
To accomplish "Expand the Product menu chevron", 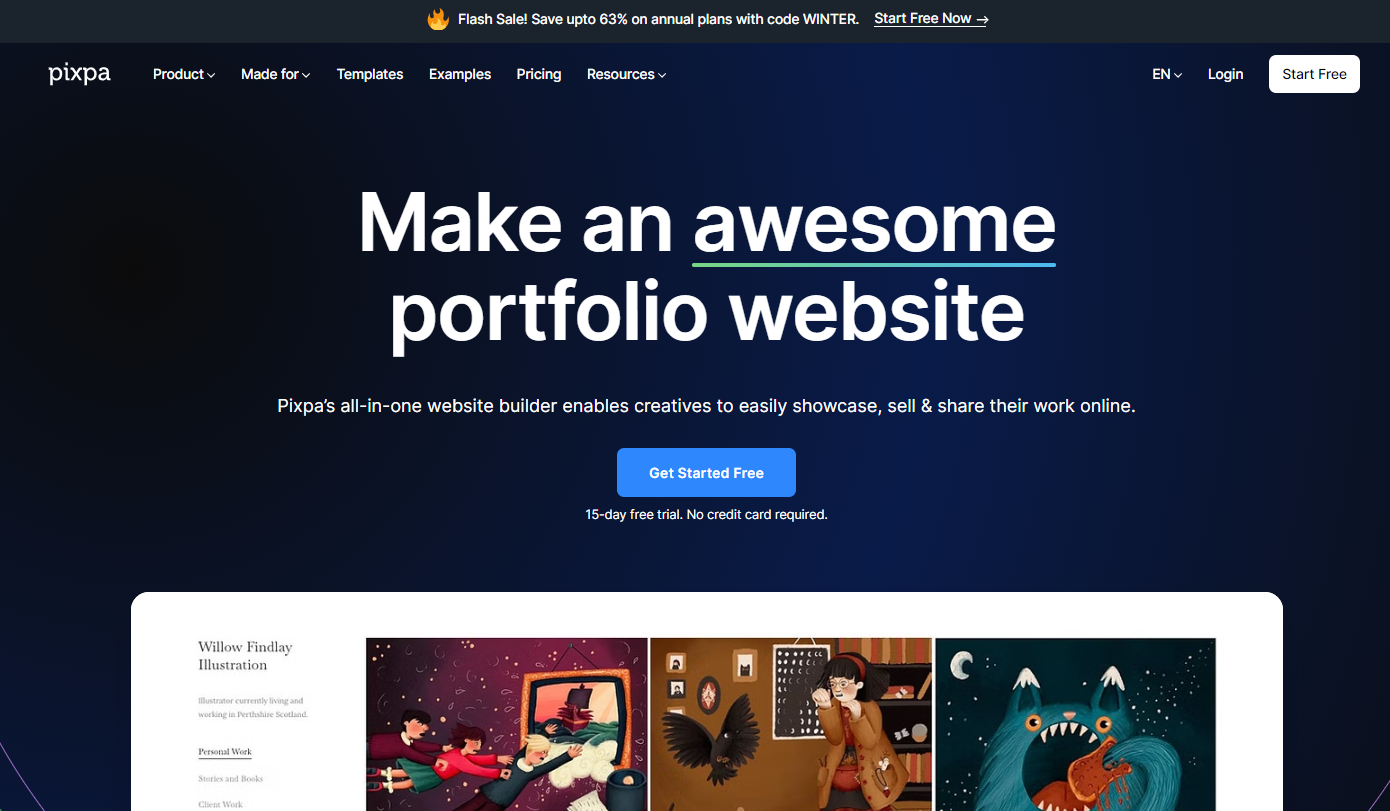I will (x=211, y=75).
